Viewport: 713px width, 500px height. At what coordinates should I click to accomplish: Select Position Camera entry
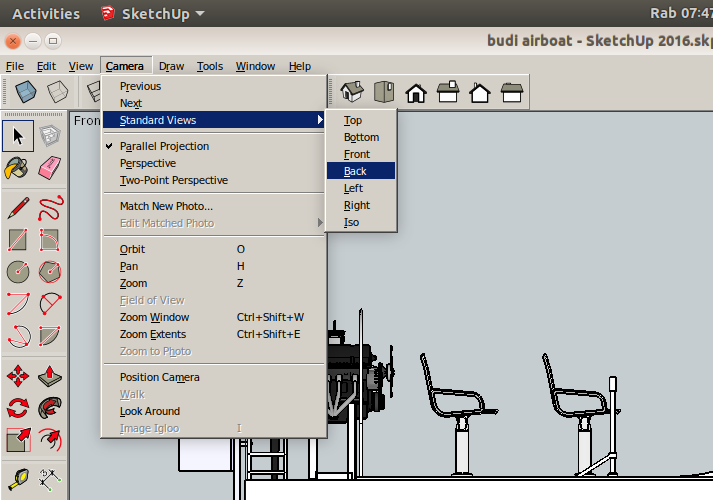(x=213, y=377)
